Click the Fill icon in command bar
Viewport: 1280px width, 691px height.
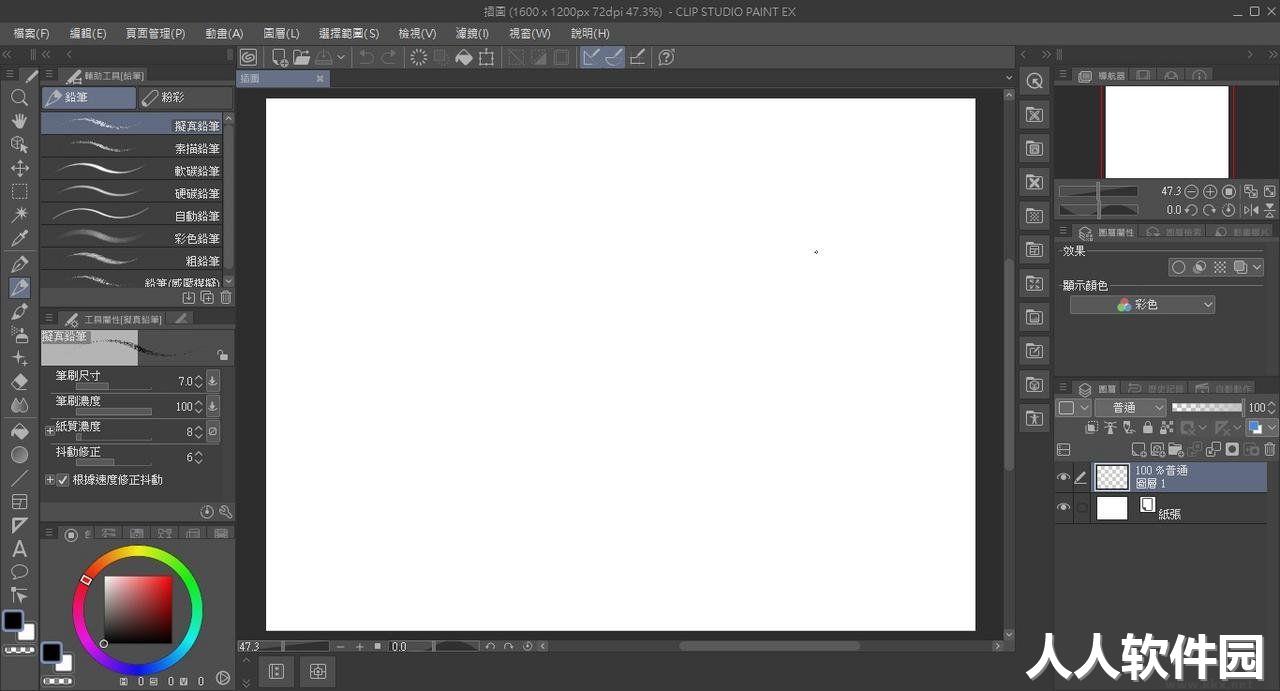click(464, 57)
